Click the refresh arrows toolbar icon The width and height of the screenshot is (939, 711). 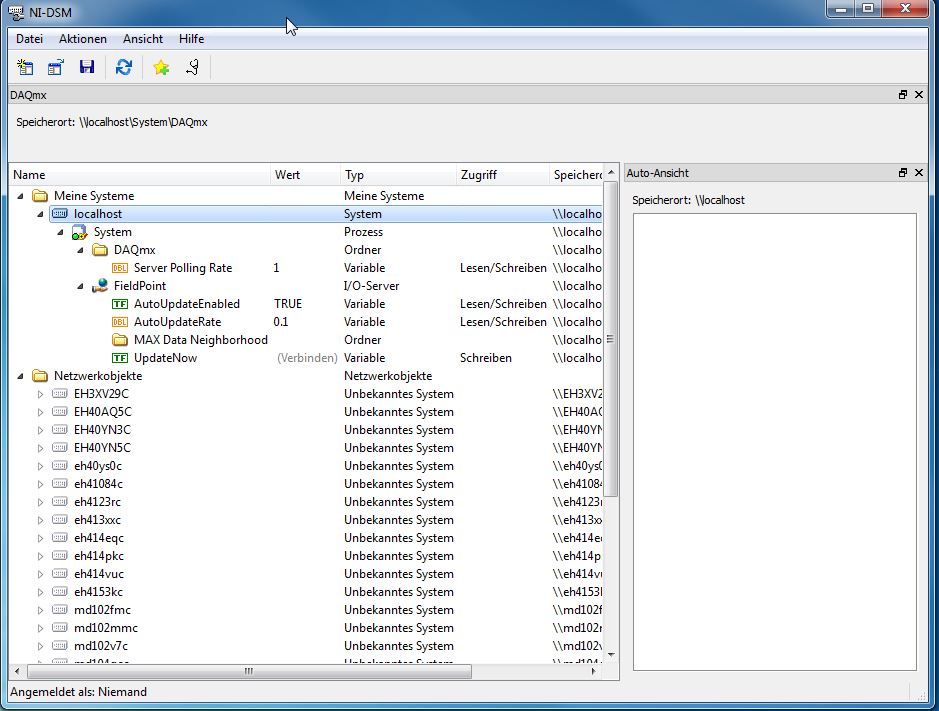point(124,67)
